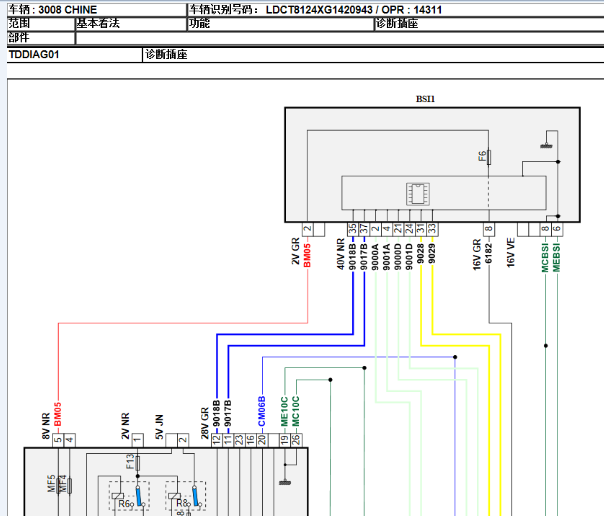Click pin 37 on BSI1 connector
This screenshot has width=604, height=516.
364,230
